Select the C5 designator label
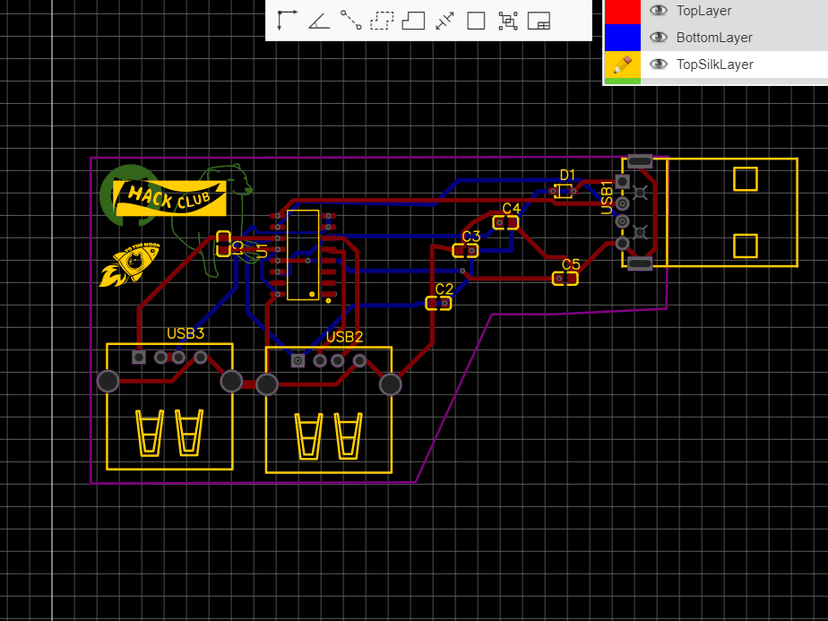 571,264
